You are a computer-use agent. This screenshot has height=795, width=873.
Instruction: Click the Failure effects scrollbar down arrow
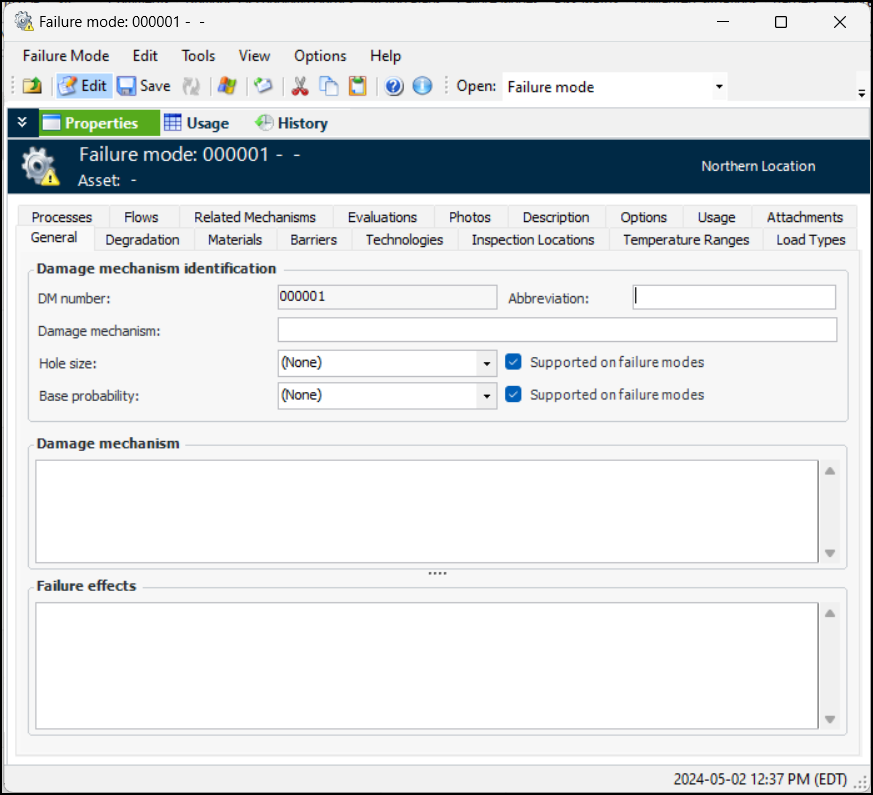tap(830, 719)
